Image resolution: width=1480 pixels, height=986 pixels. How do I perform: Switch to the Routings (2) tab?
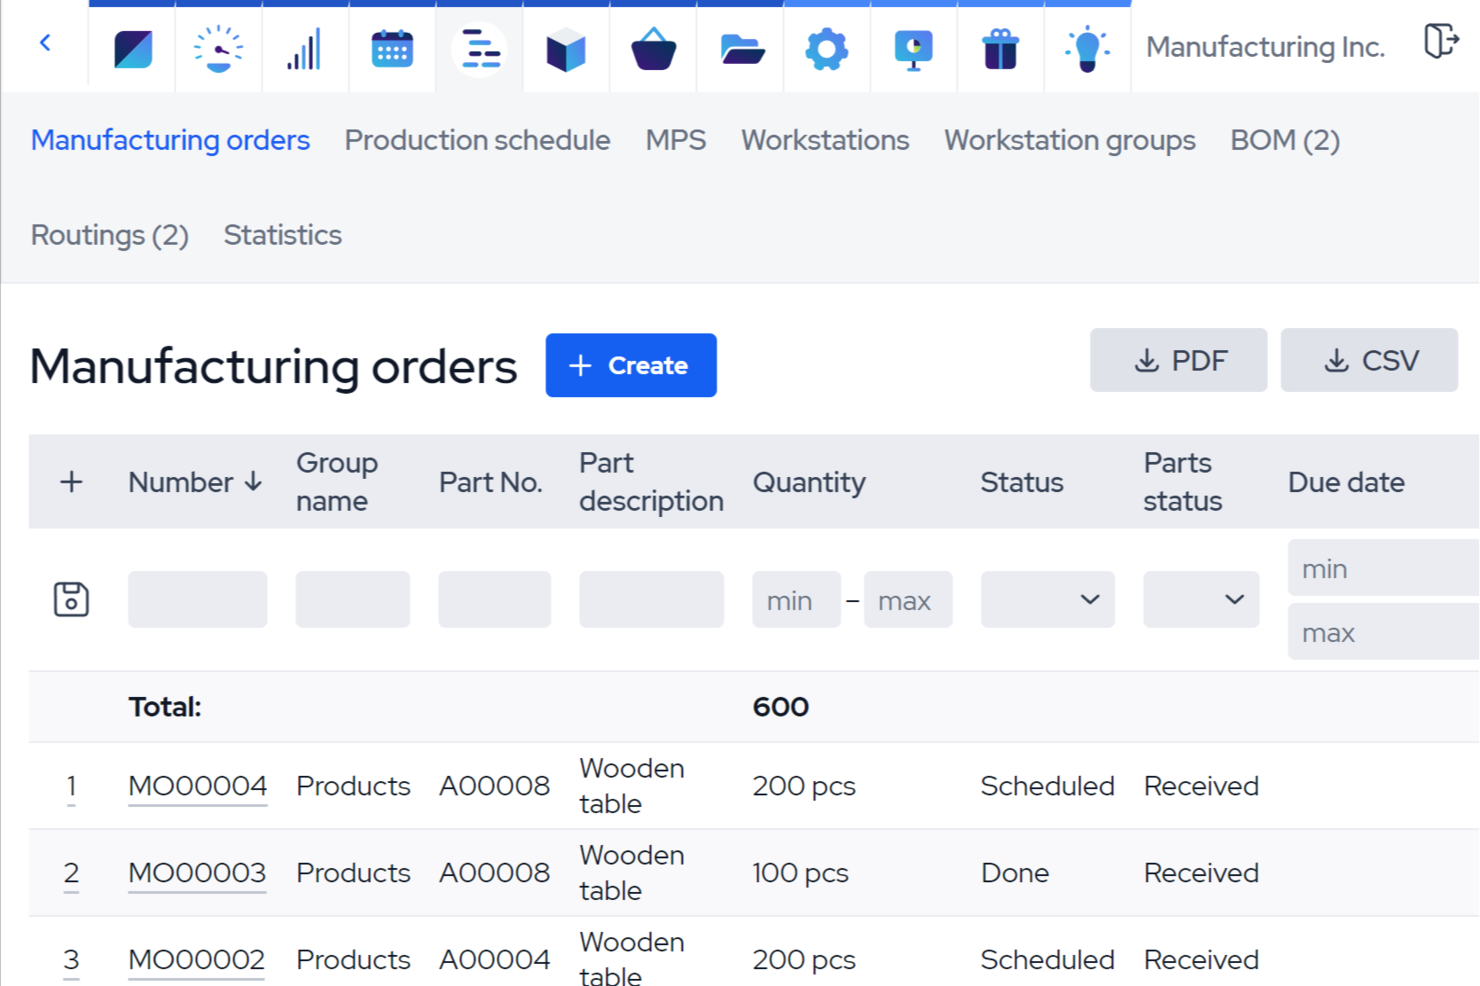tap(110, 235)
